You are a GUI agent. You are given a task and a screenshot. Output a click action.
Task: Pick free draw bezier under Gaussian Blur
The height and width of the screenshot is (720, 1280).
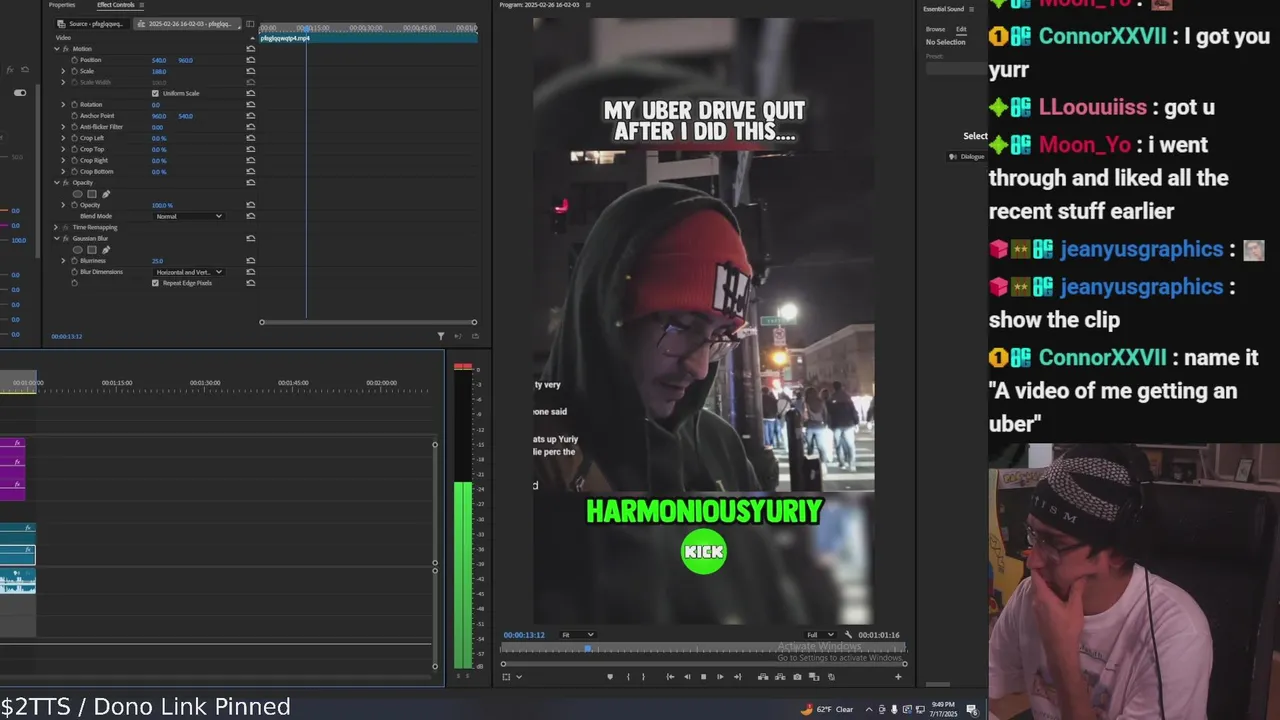point(106,250)
